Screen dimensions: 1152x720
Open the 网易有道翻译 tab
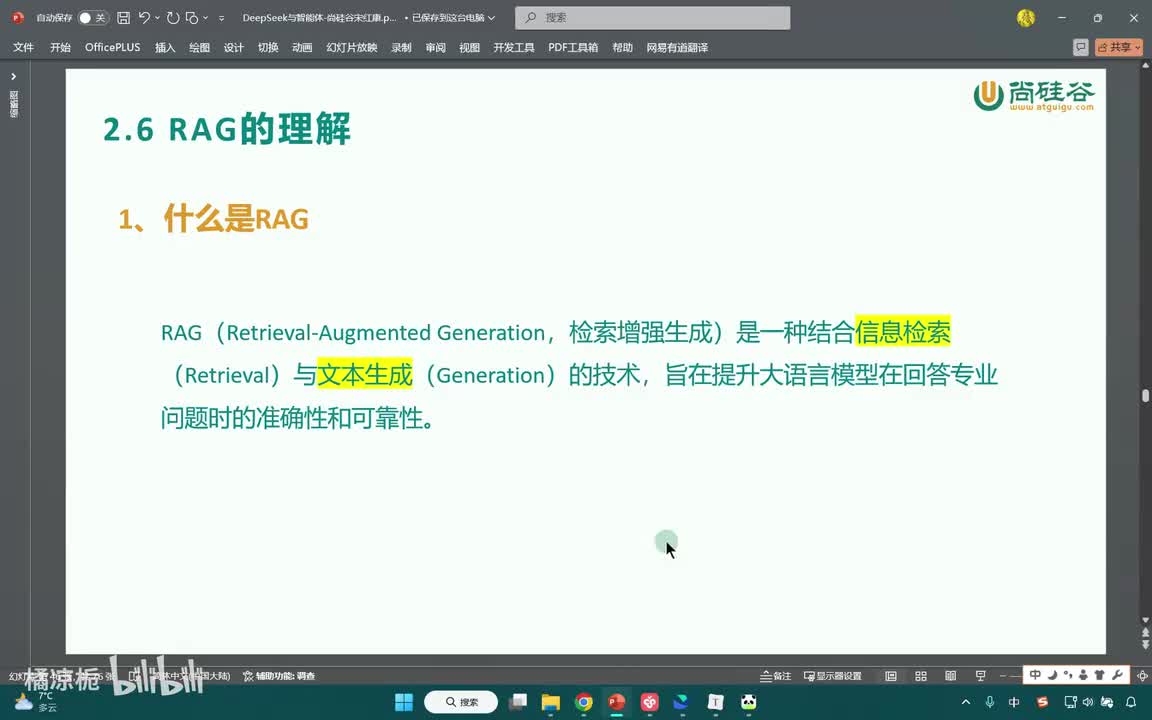677,47
